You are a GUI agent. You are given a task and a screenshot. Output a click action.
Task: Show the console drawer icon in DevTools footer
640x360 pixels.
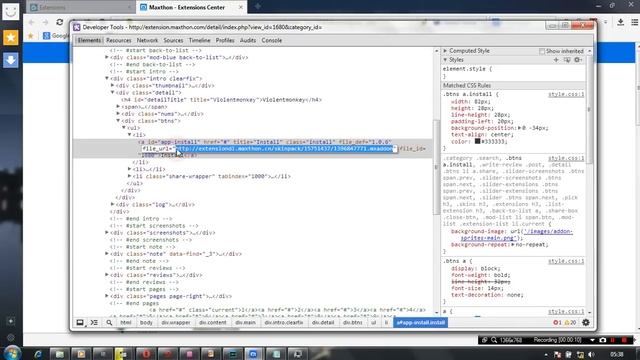[x=94, y=322]
